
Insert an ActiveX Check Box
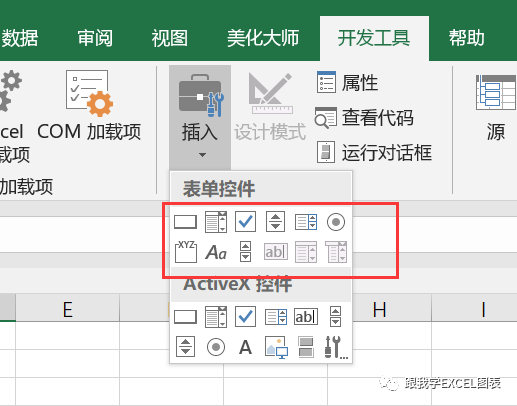coord(245,317)
